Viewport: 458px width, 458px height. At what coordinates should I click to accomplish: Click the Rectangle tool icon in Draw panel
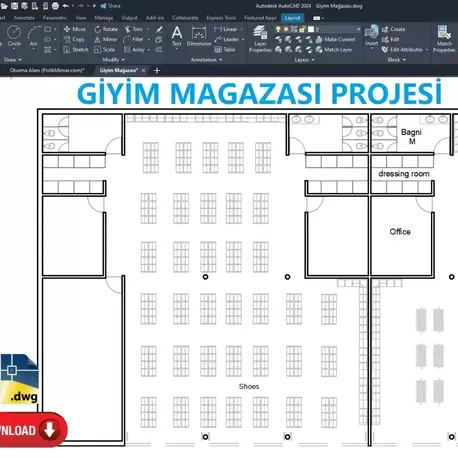48,29
